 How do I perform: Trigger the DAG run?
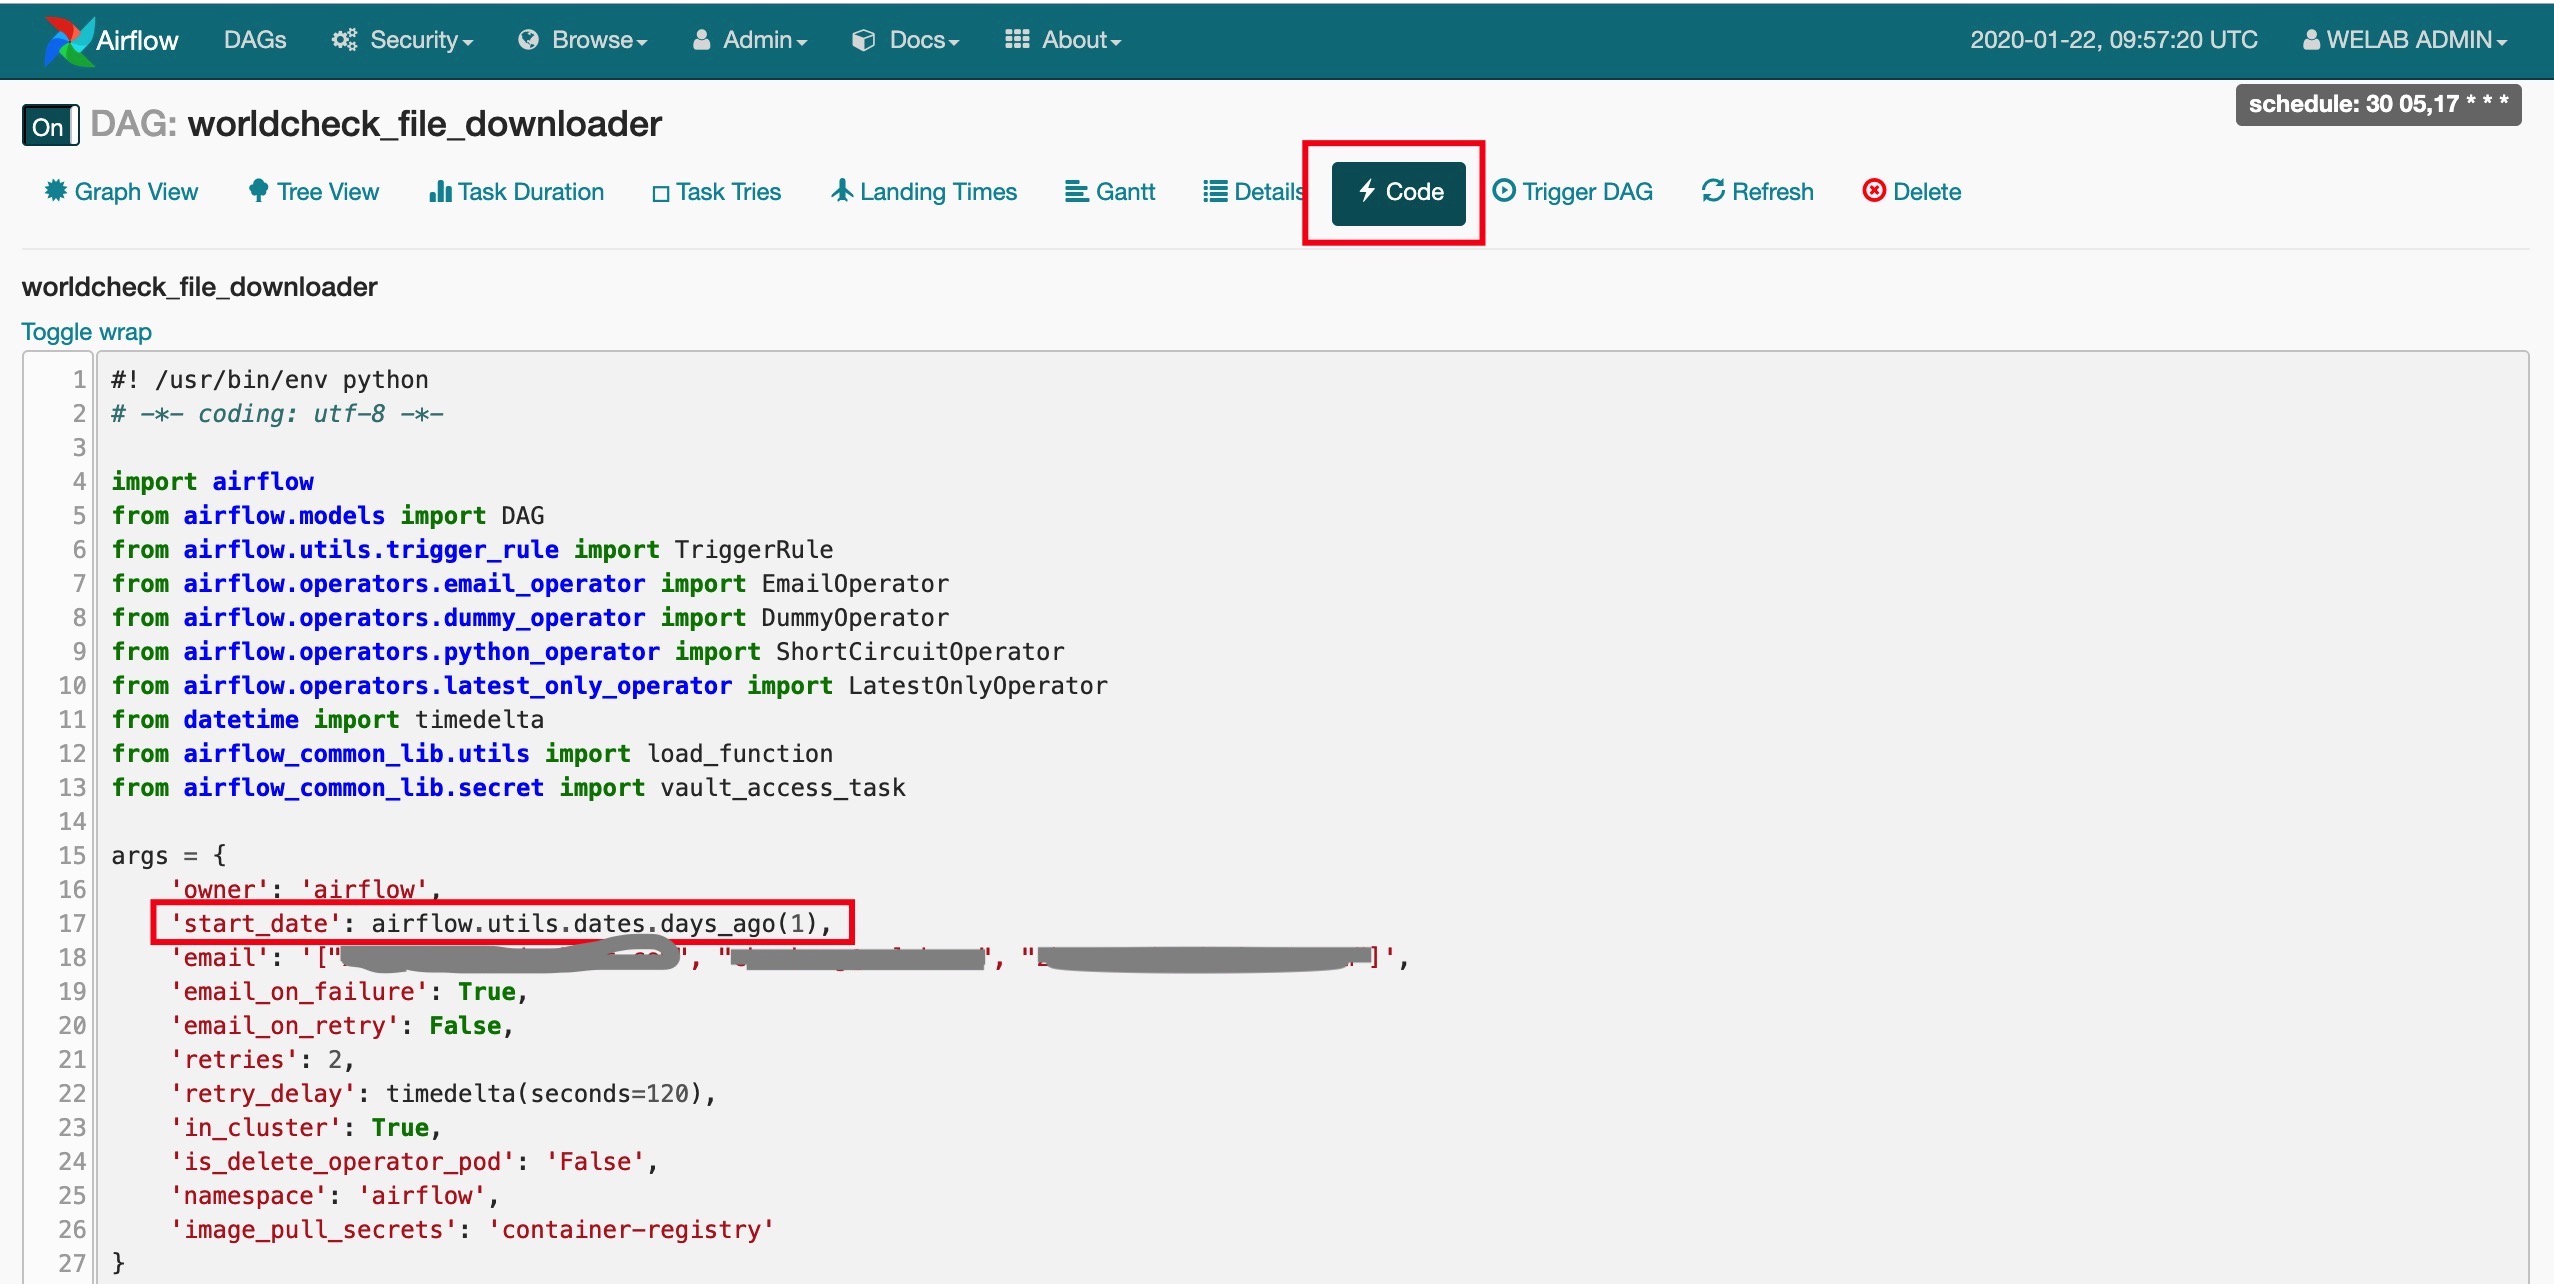[1573, 191]
